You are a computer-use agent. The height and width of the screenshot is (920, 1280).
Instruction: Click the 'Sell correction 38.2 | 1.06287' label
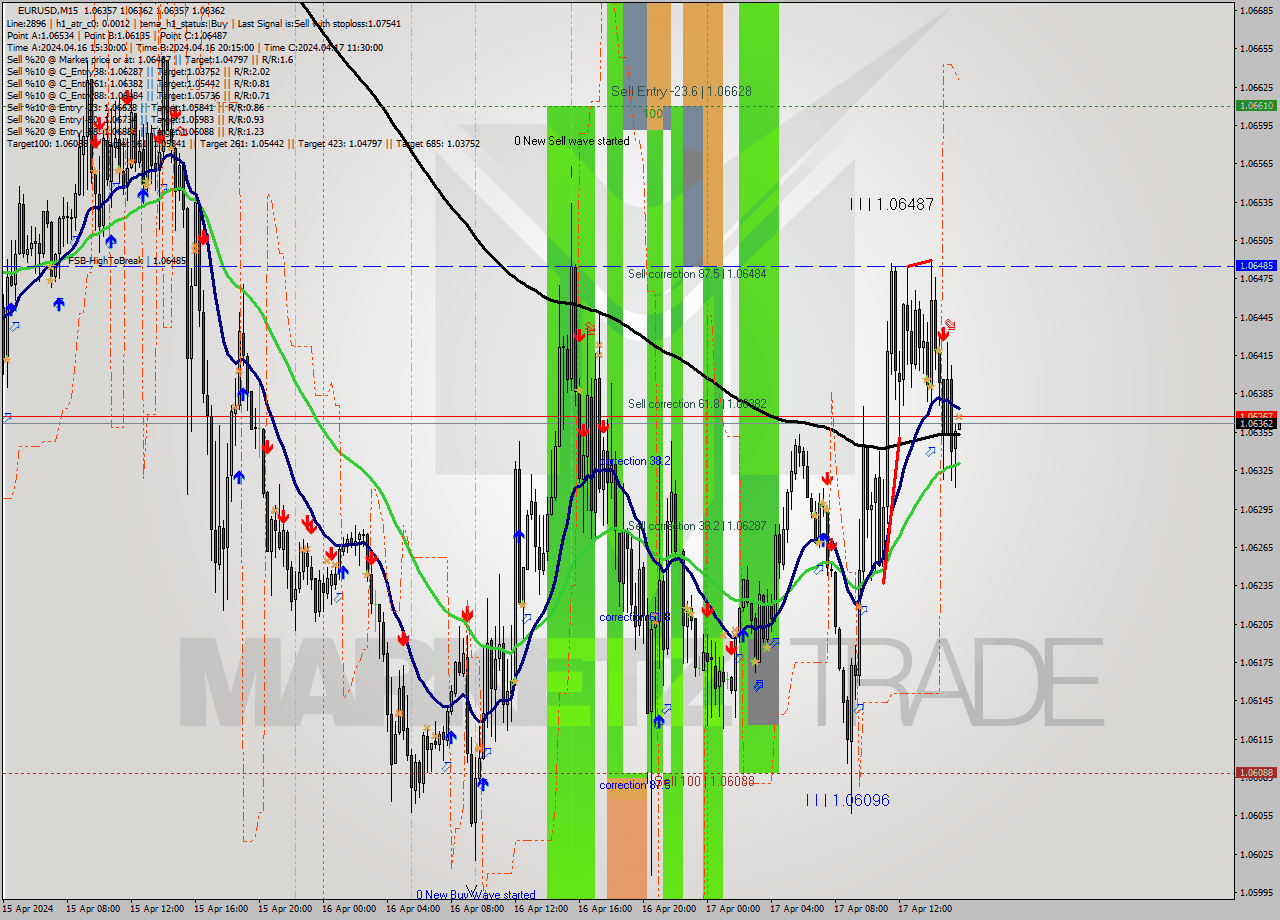tap(697, 526)
